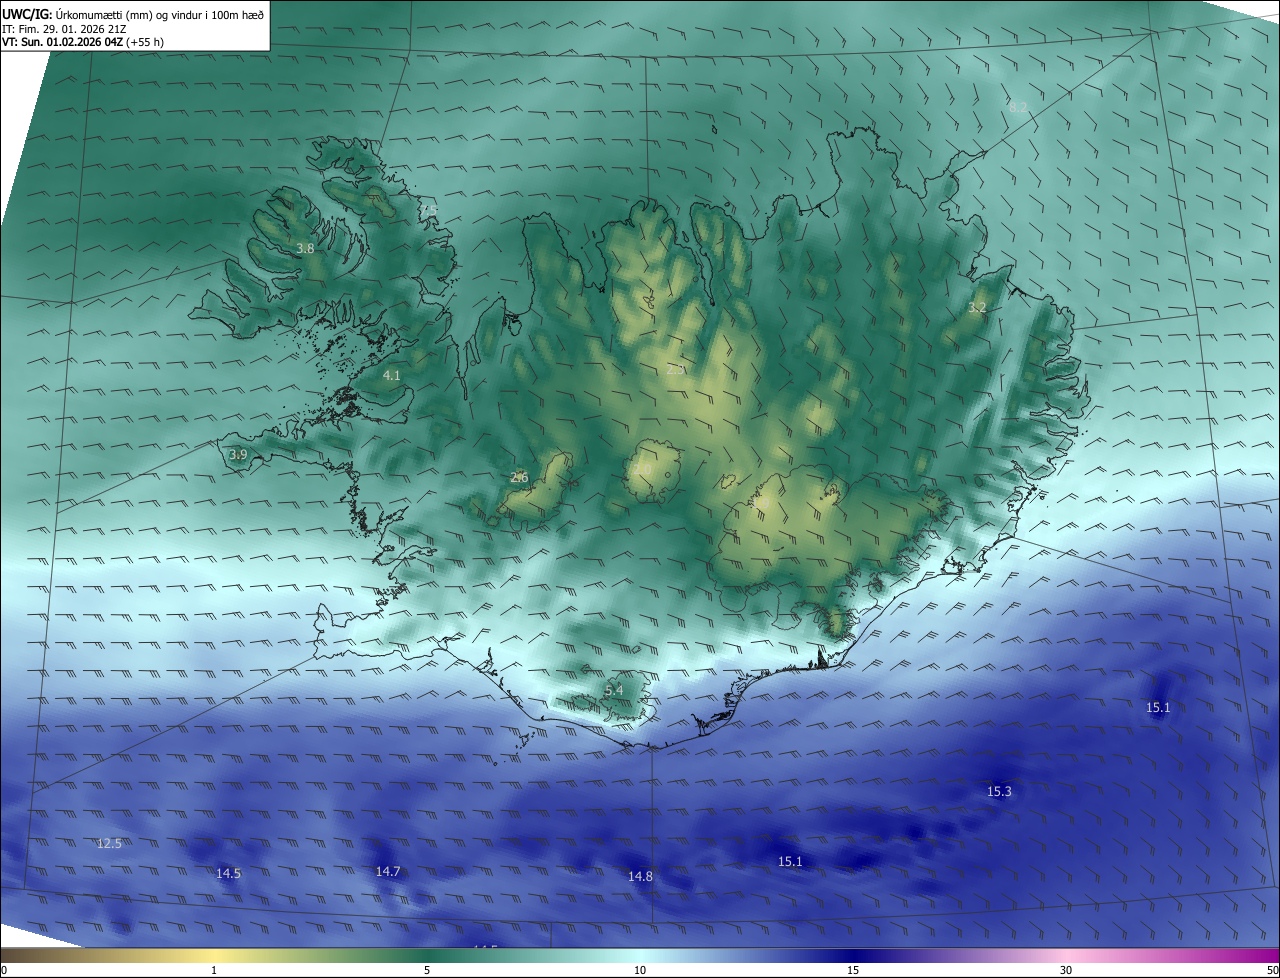Click the 2.6 value beside Langjökull glacier
Viewport: 1280px width, 978px height.
[x=519, y=478]
